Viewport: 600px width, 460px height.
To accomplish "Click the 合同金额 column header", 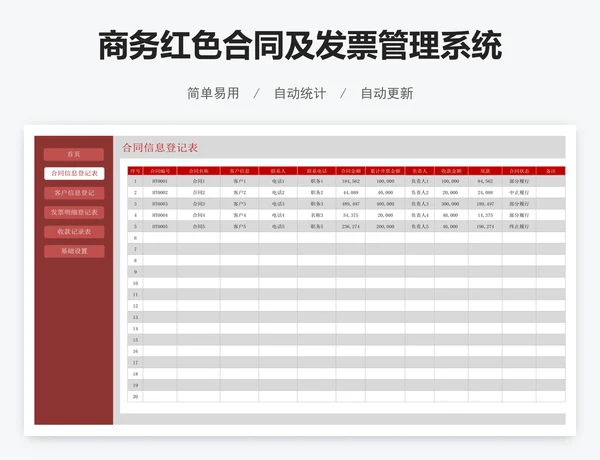I will coord(351,171).
